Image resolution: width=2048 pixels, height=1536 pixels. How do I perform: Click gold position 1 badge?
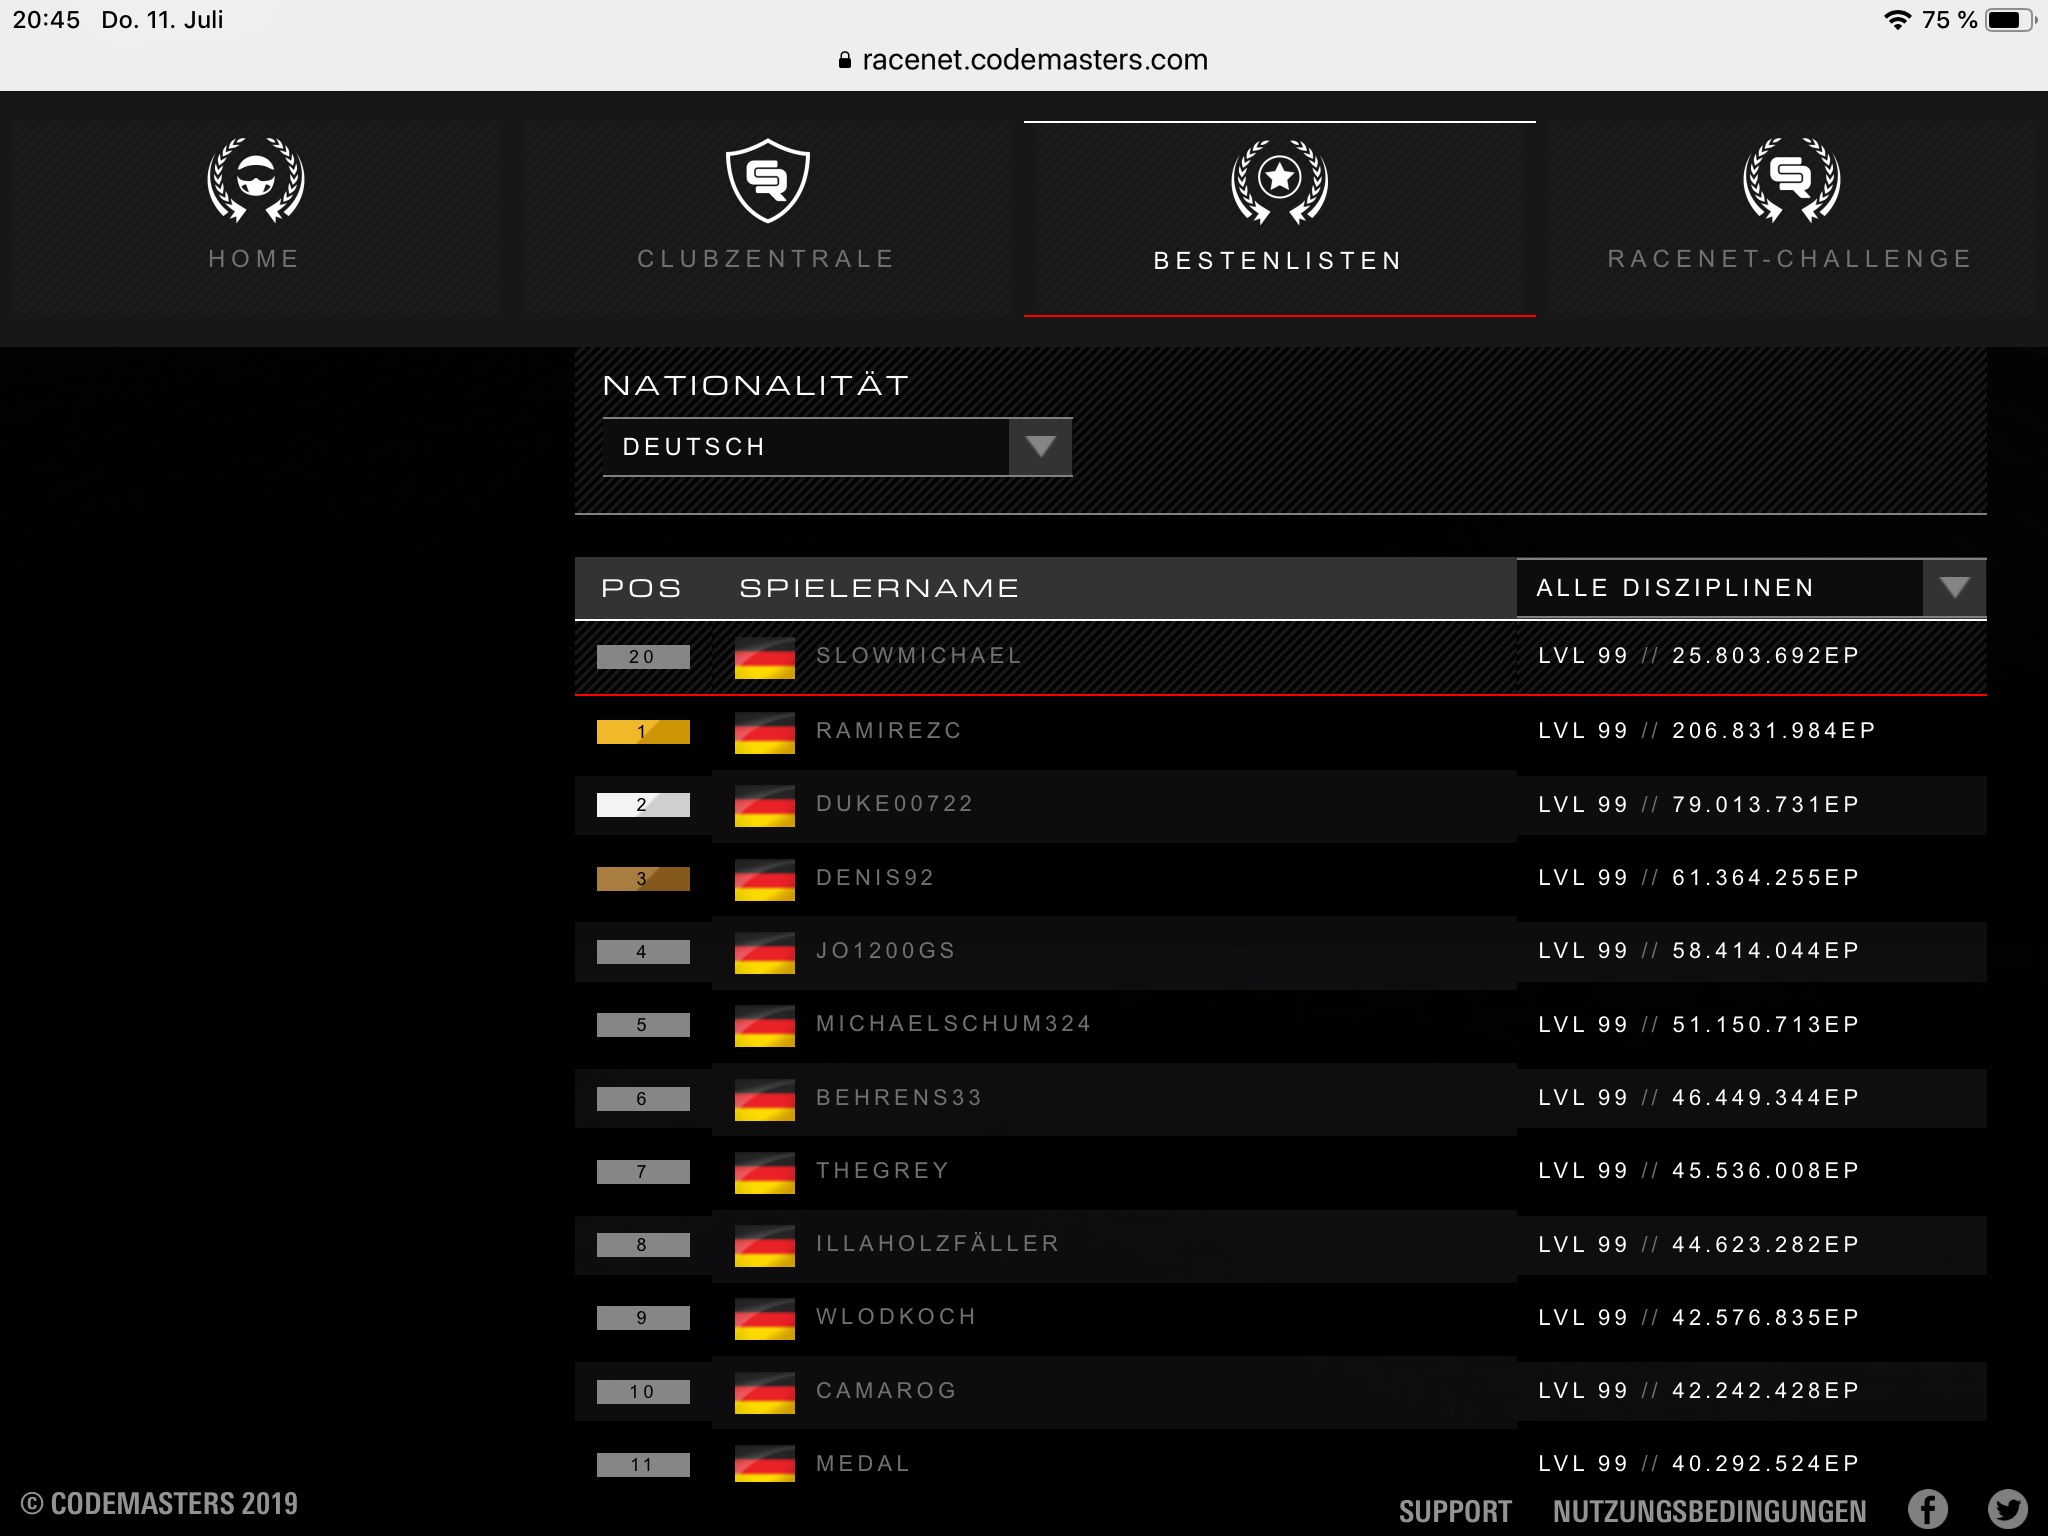pyautogui.click(x=643, y=732)
